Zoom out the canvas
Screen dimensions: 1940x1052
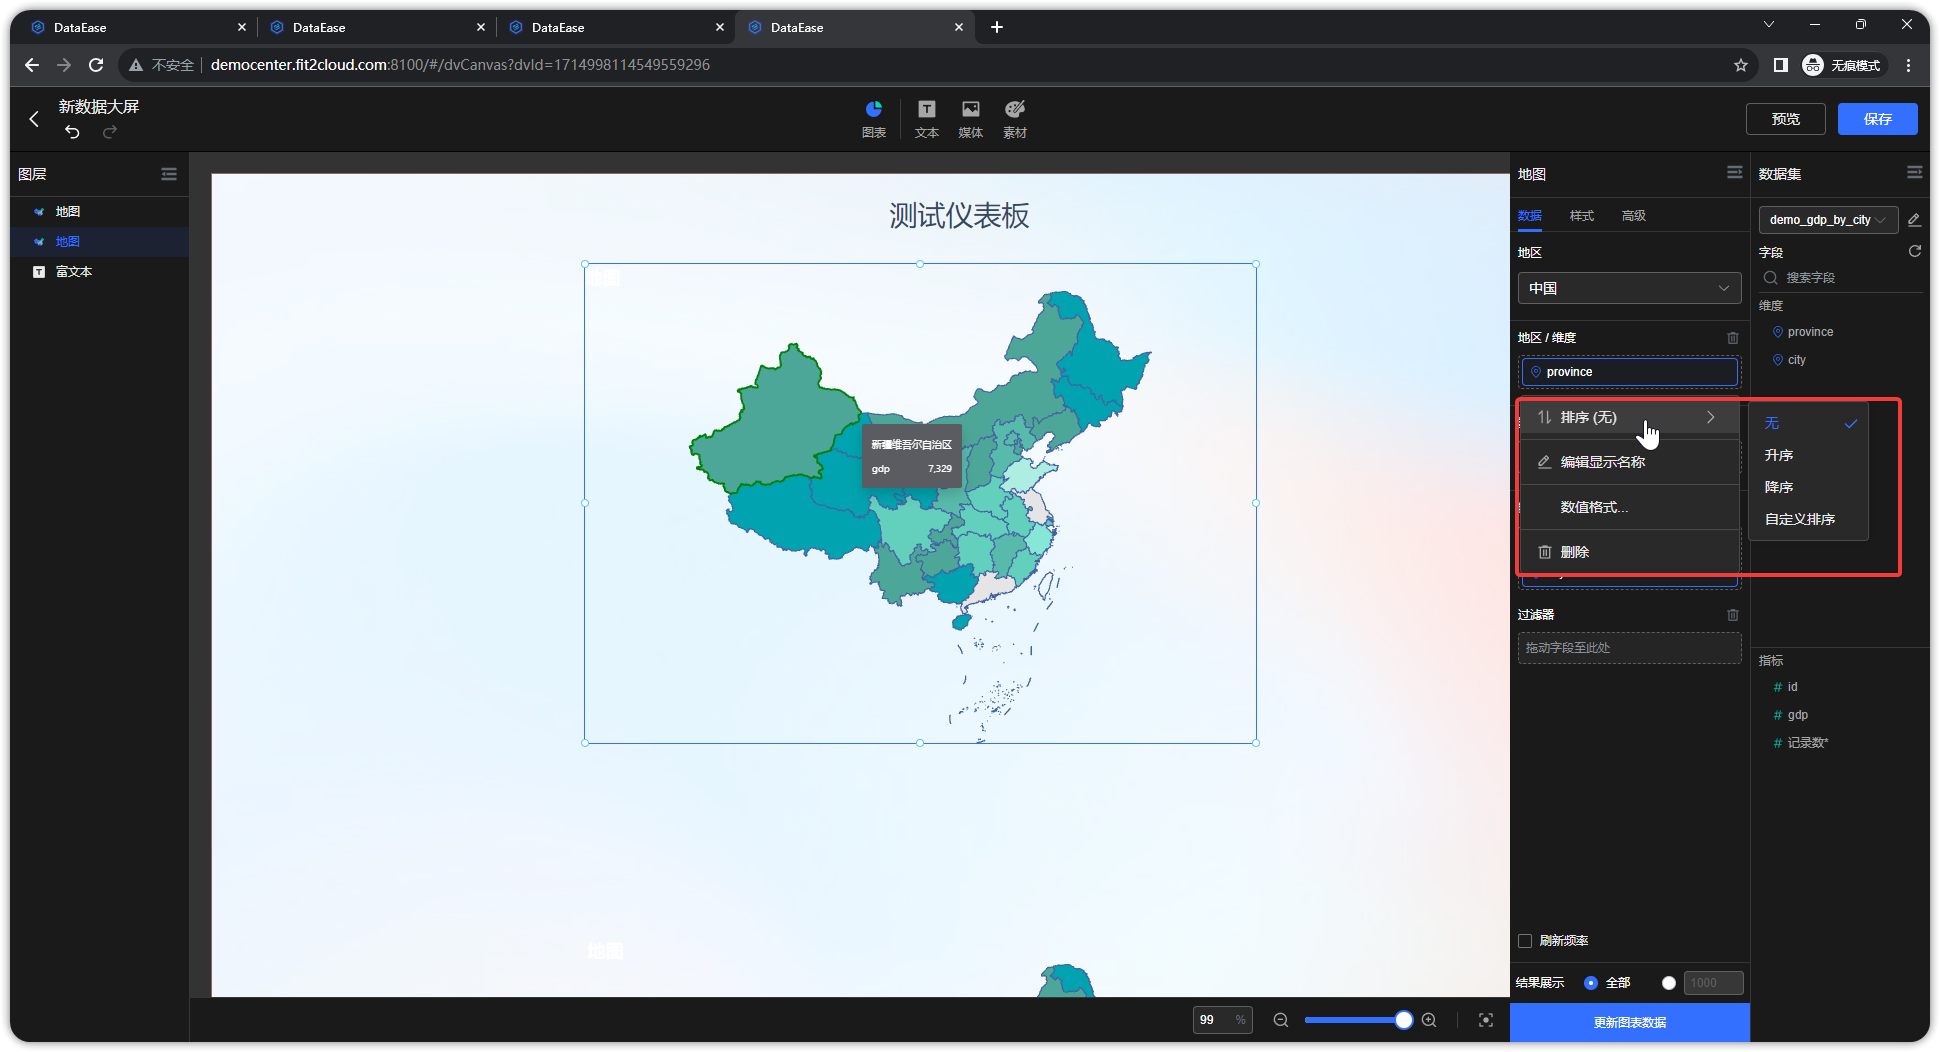(1280, 1020)
